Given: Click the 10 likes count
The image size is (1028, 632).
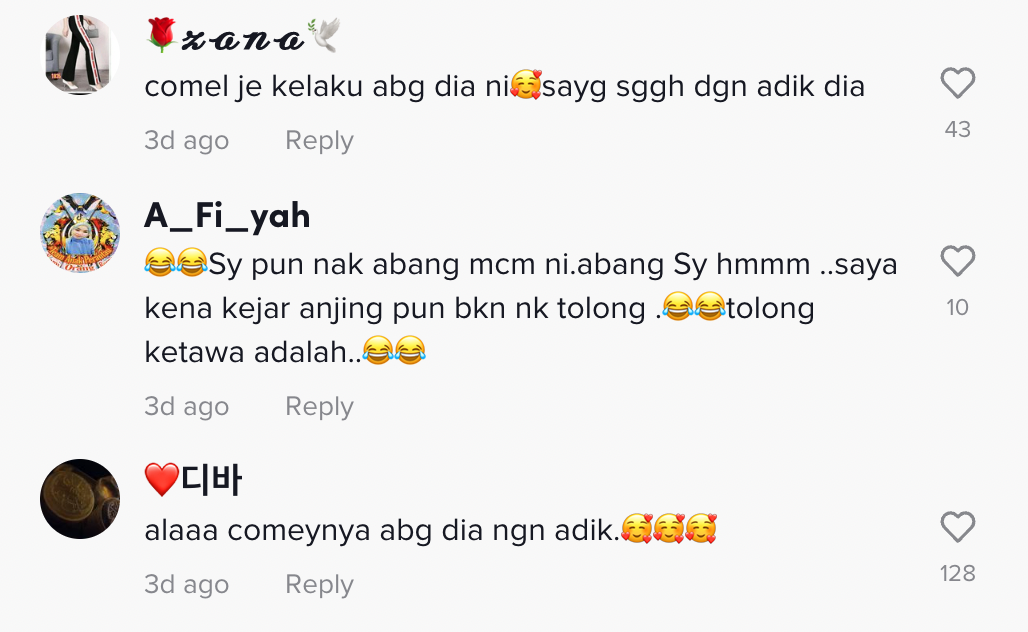Looking at the screenshot, I should pos(958,307).
